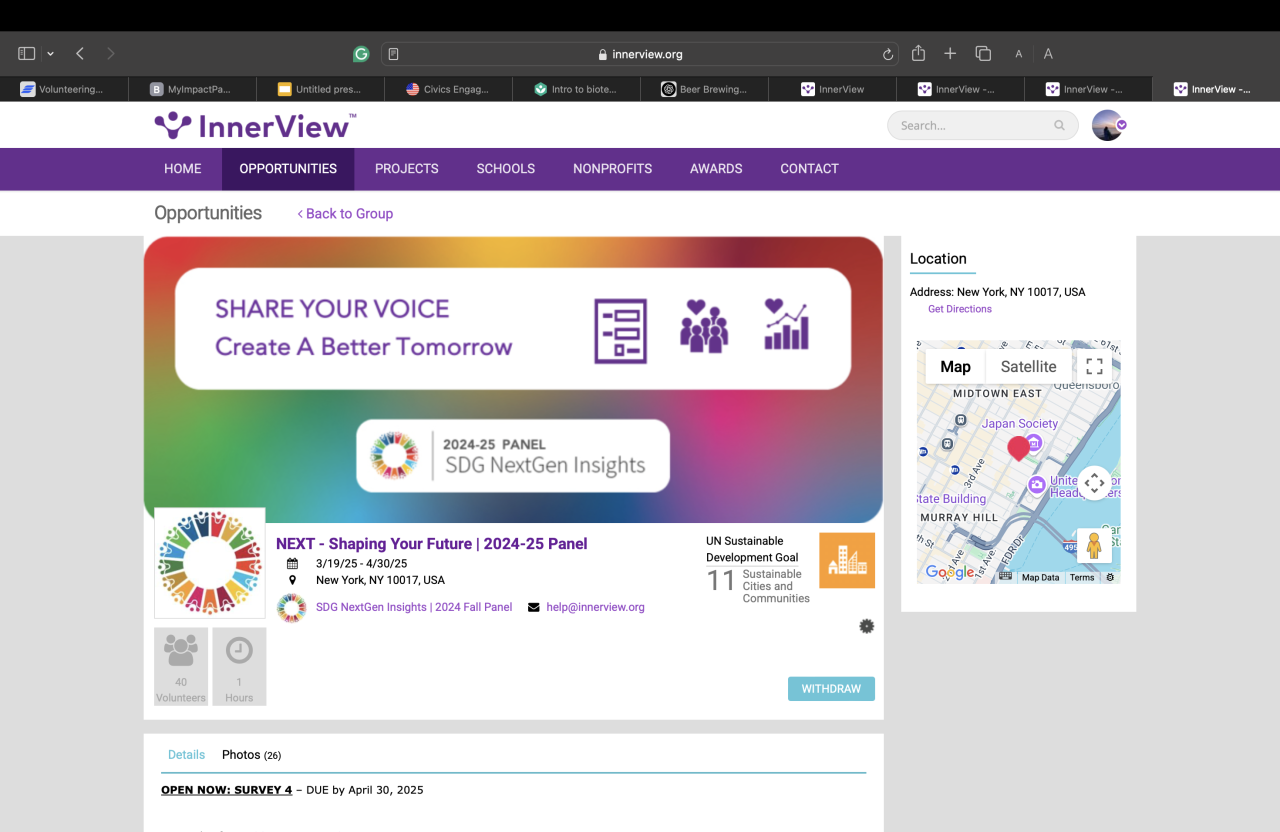The height and width of the screenshot is (832, 1280).
Task: Open the NEXT - Shaping Your Future title link
Action: click(432, 544)
